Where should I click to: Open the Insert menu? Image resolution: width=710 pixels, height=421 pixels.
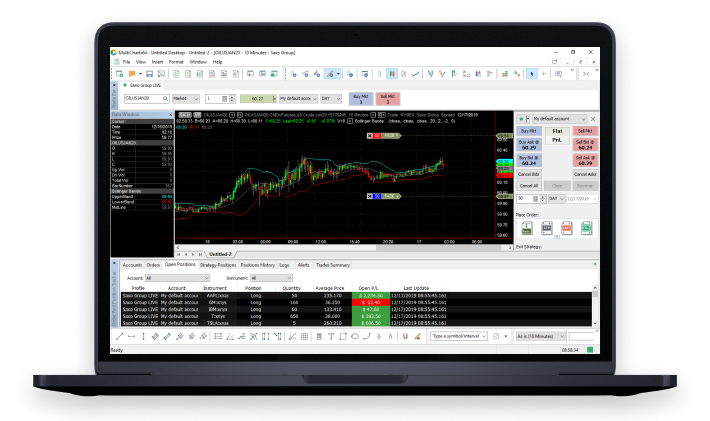click(x=157, y=62)
